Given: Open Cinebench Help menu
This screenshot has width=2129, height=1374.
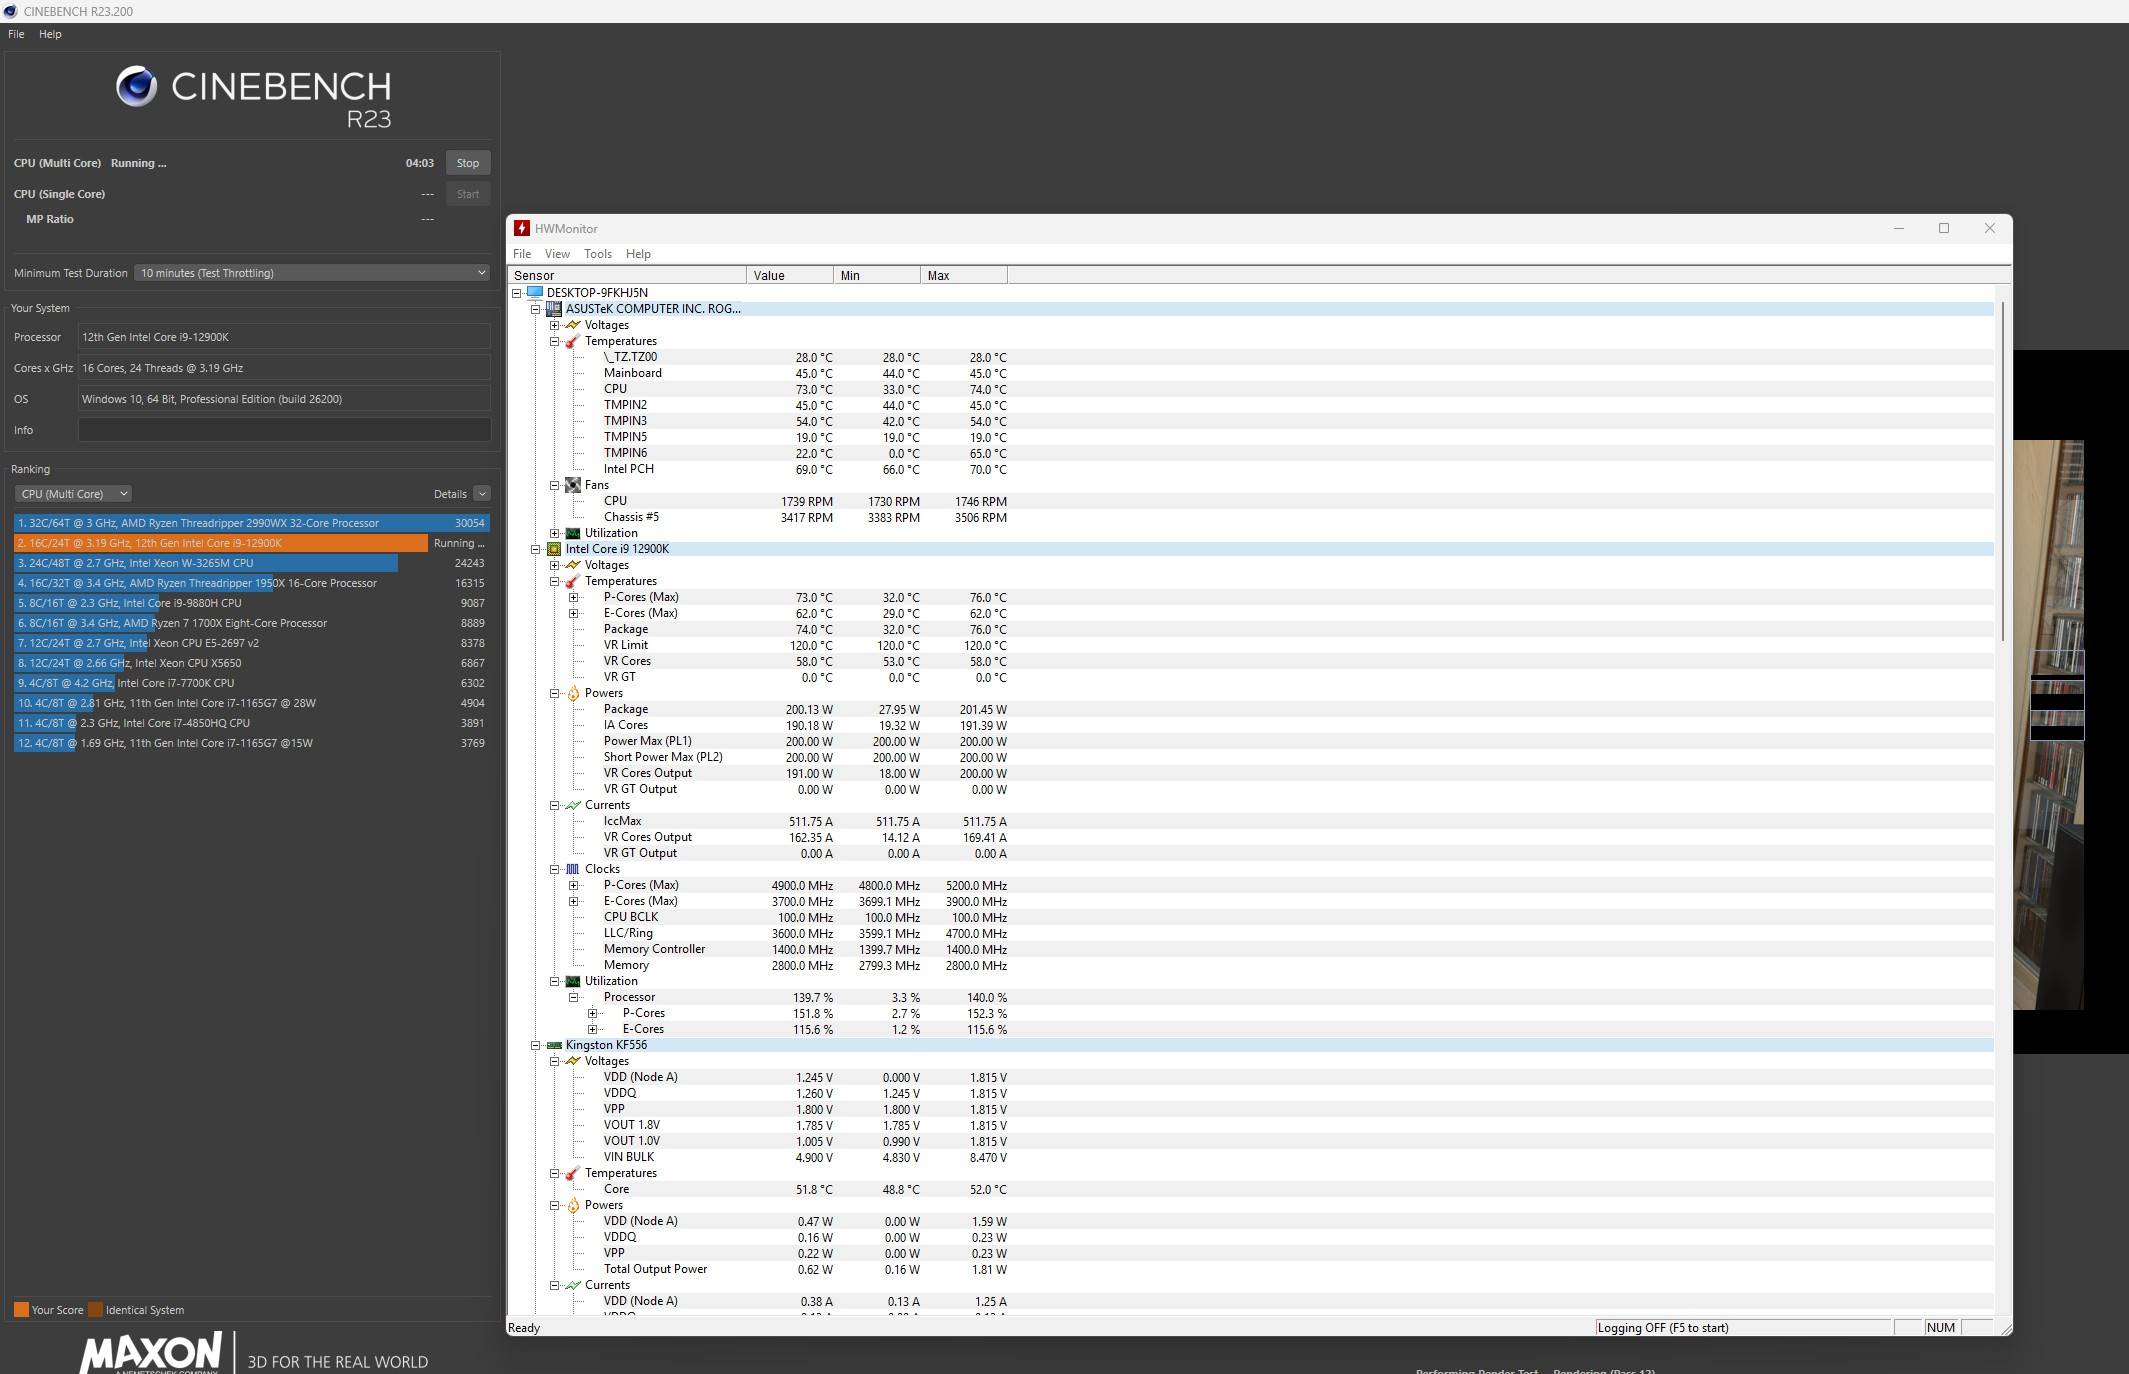Looking at the screenshot, I should [x=50, y=34].
